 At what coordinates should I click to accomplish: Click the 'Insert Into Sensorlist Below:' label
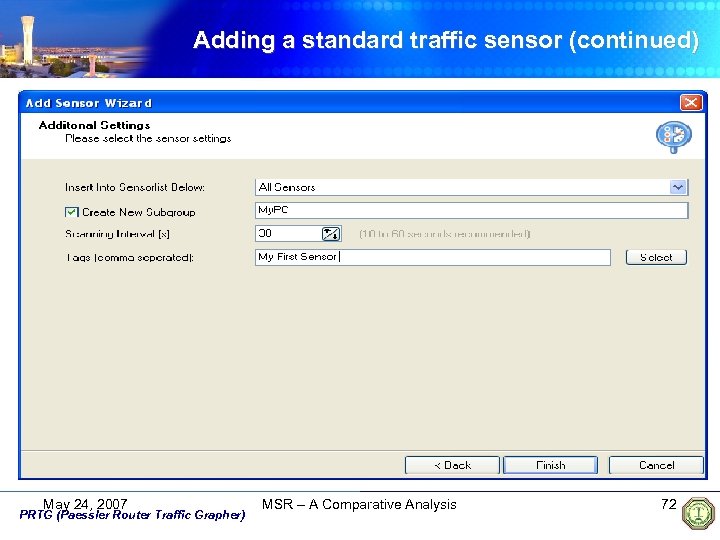click(135, 187)
